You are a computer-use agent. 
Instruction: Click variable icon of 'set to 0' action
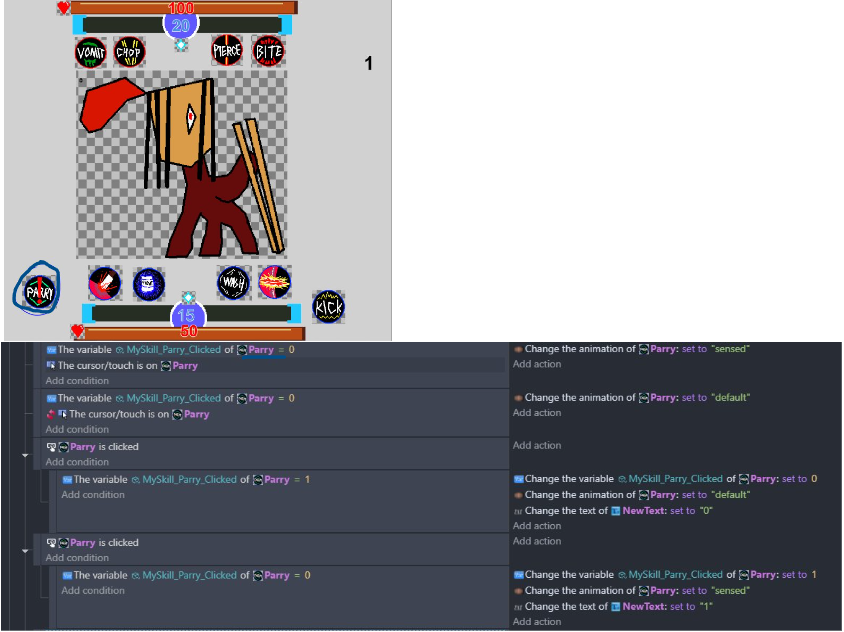518,479
